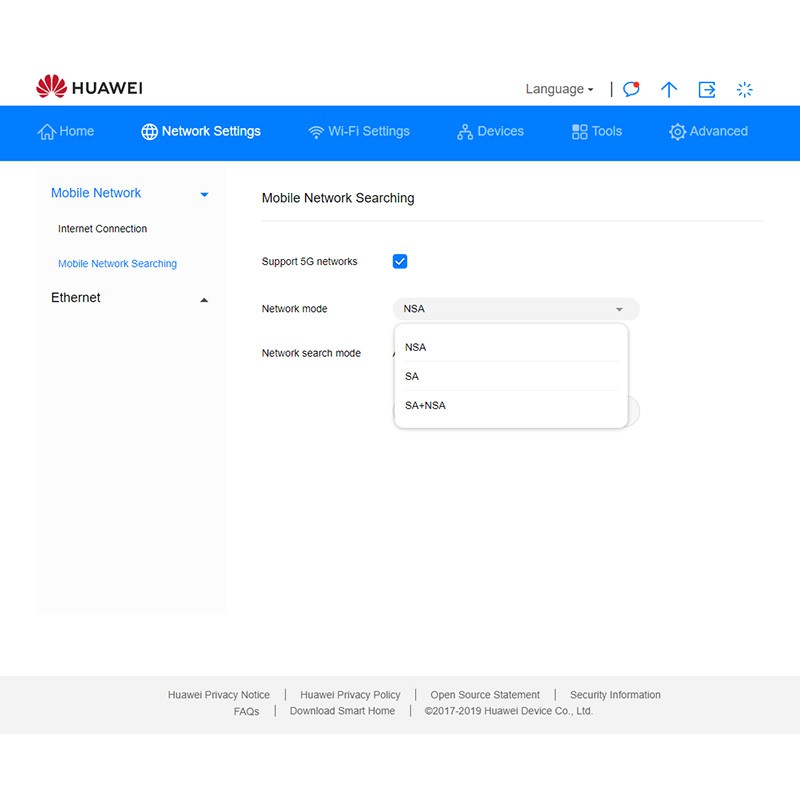The height and width of the screenshot is (800, 800).
Task: Open Huawei Privacy Policy link
Action: [x=350, y=695]
